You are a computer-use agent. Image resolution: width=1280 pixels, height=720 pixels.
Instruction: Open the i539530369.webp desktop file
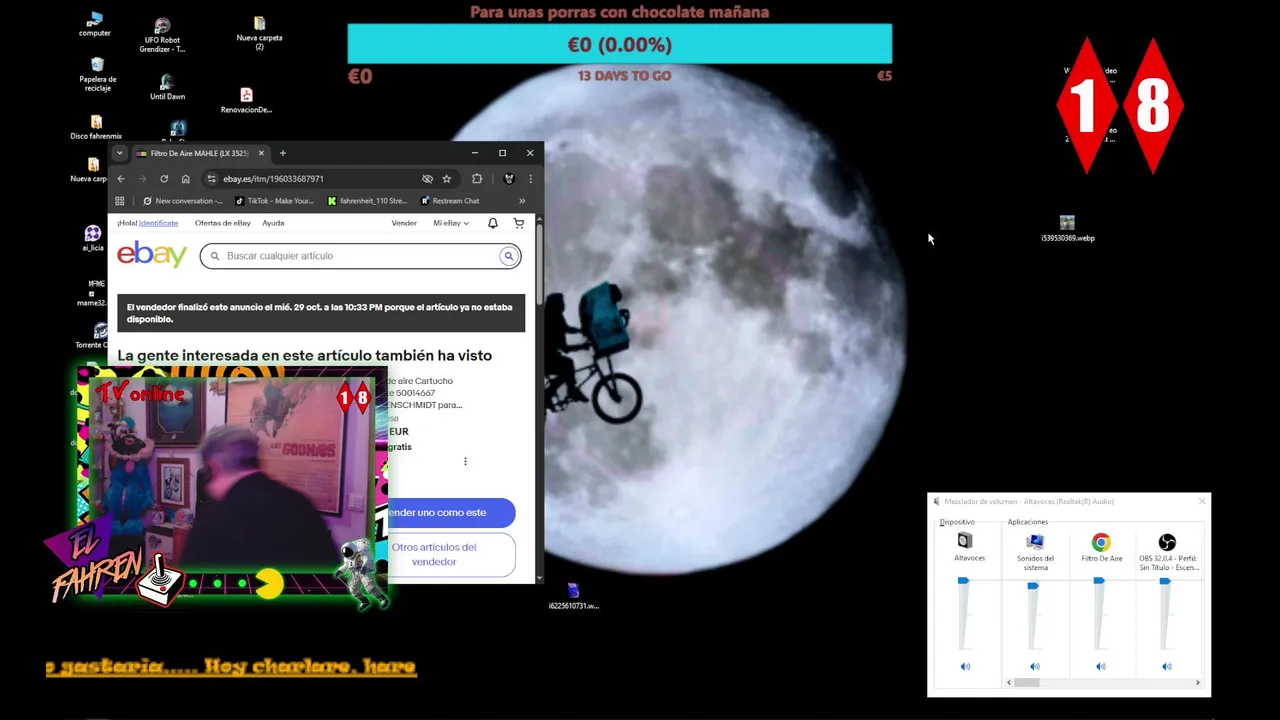coord(1067,229)
